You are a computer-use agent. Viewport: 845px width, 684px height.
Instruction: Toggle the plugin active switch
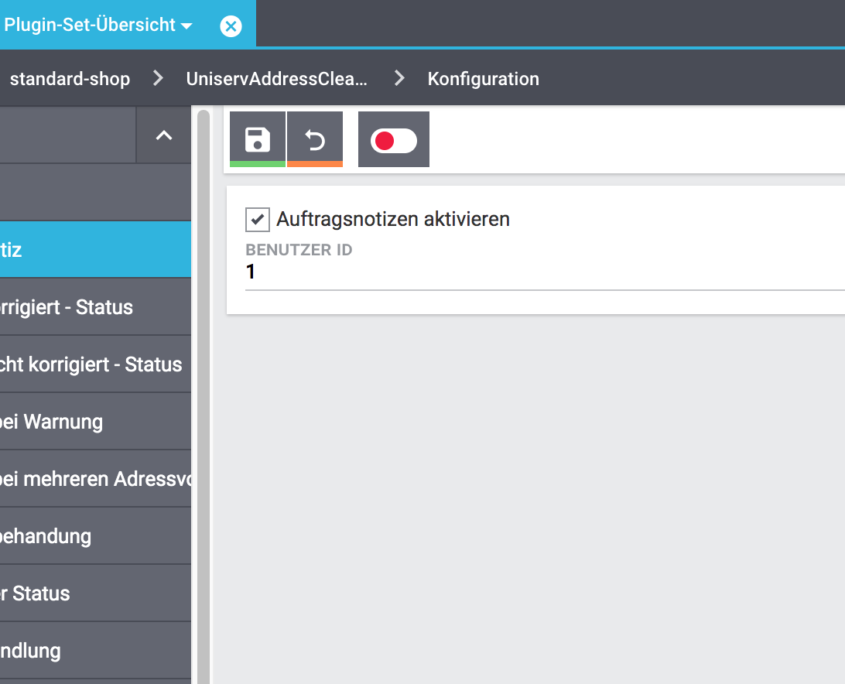coord(394,141)
